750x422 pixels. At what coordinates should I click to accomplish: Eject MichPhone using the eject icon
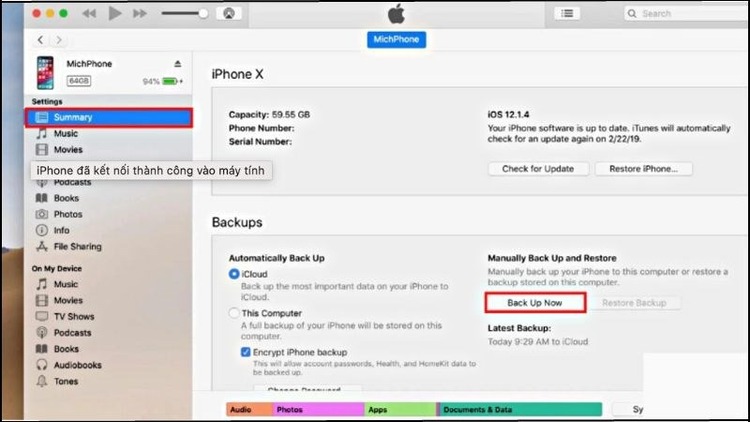[177, 64]
